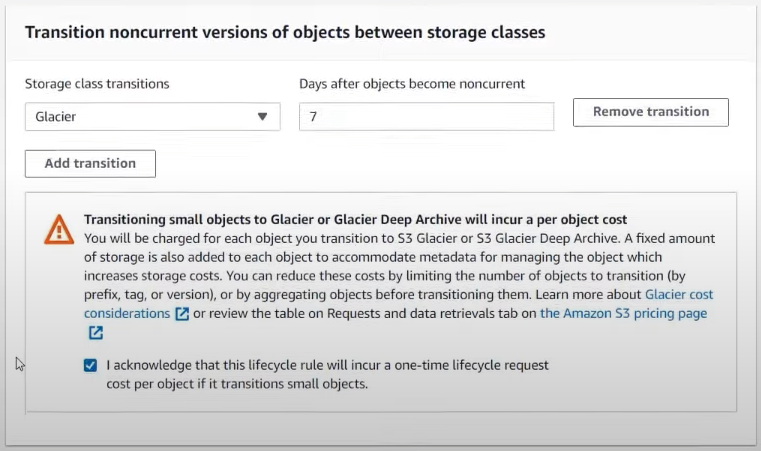Image resolution: width=761 pixels, height=451 pixels.
Task: Click the warning heading about per object cost
Action: click(x=355, y=219)
